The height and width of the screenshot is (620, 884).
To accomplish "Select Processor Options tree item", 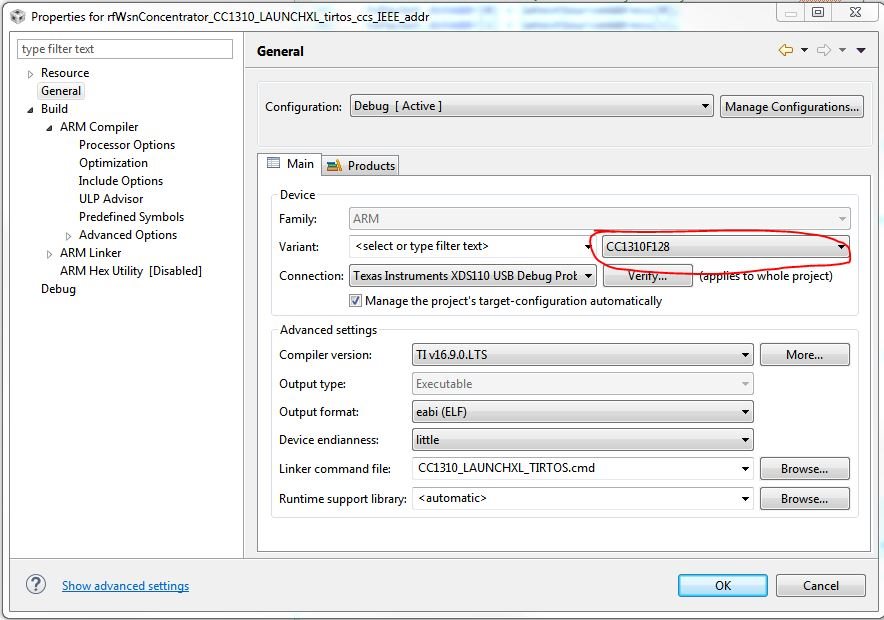I will point(127,145).
